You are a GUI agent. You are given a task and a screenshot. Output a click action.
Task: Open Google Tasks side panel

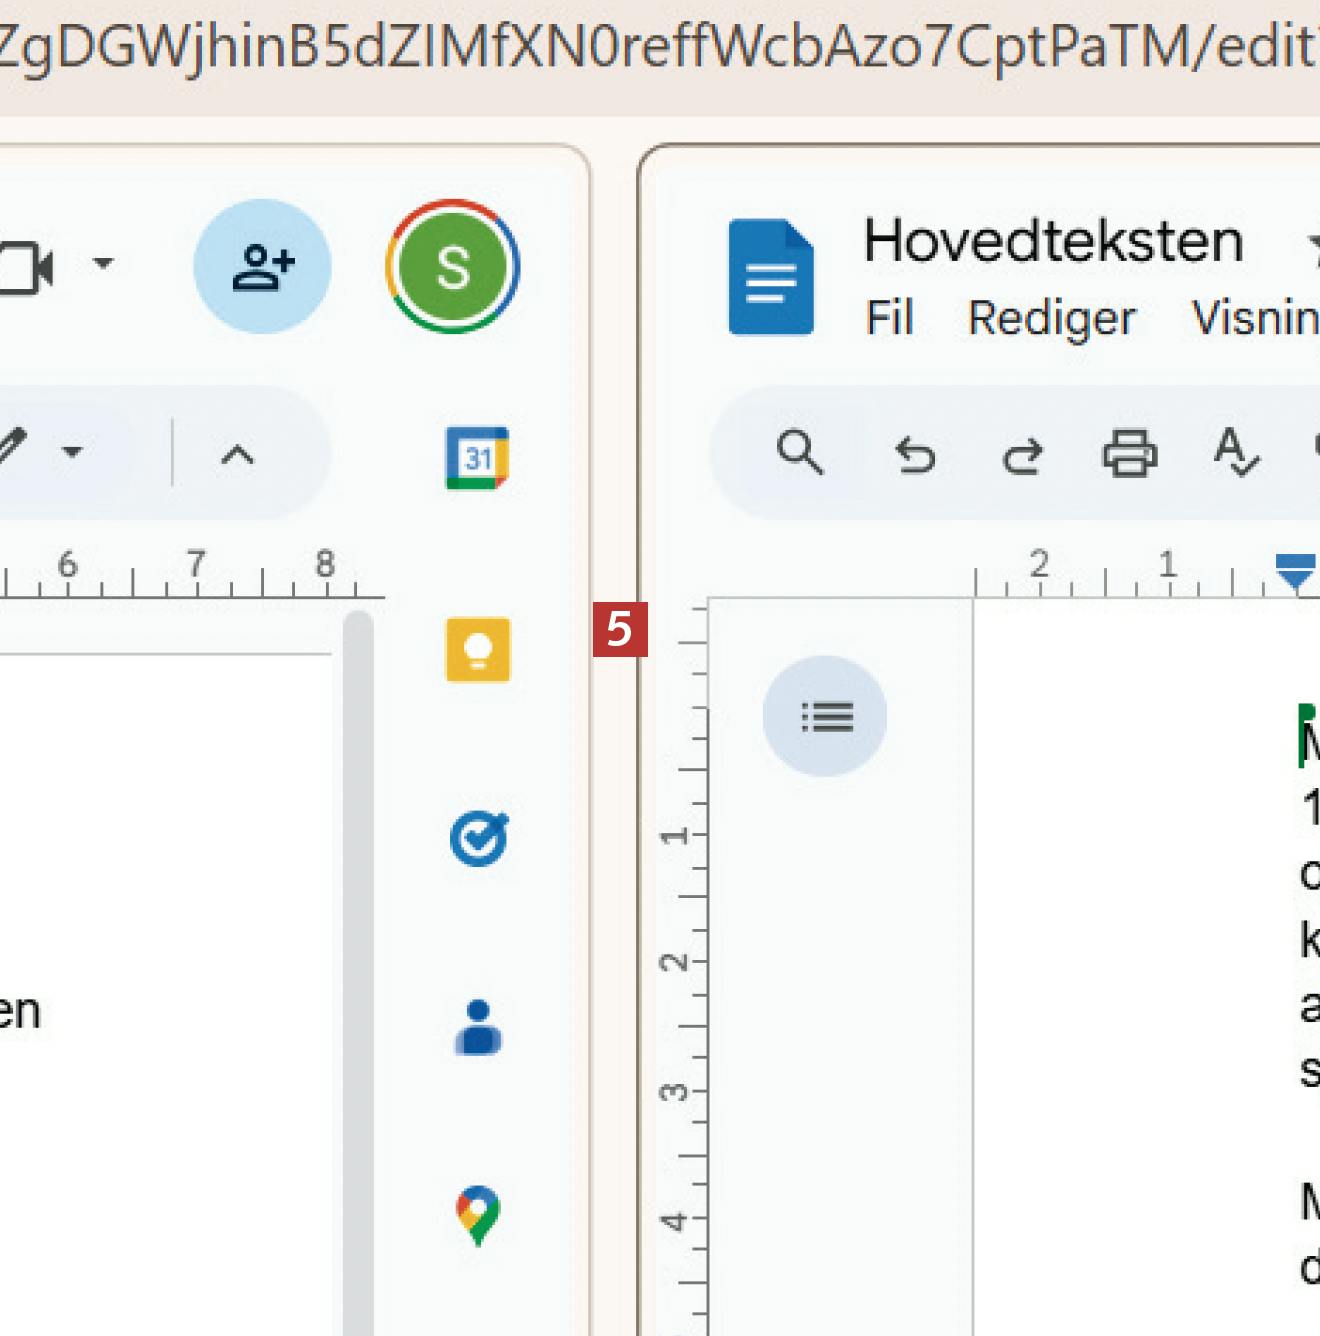point(478,837)
